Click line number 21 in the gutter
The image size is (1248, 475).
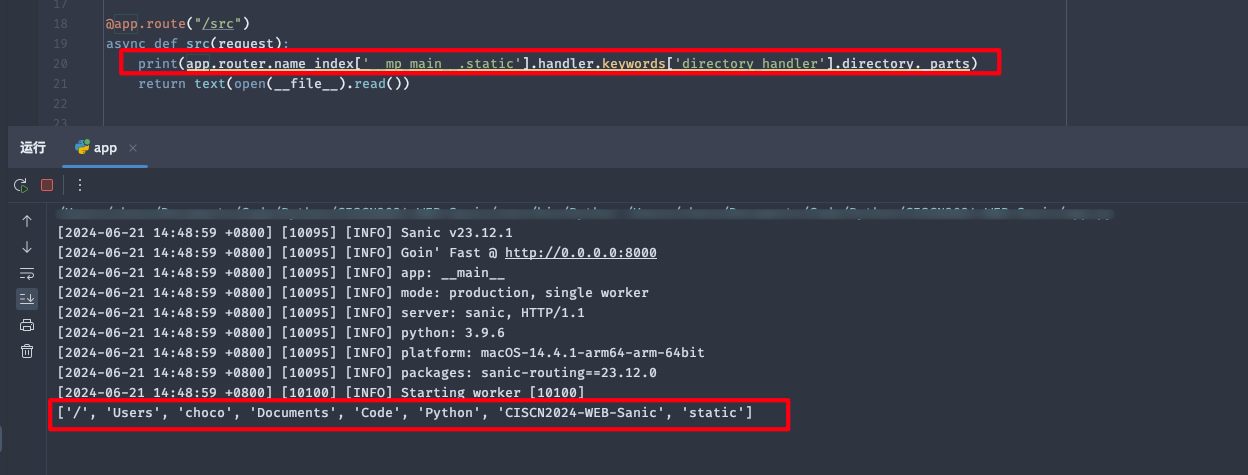pos(58,84)
